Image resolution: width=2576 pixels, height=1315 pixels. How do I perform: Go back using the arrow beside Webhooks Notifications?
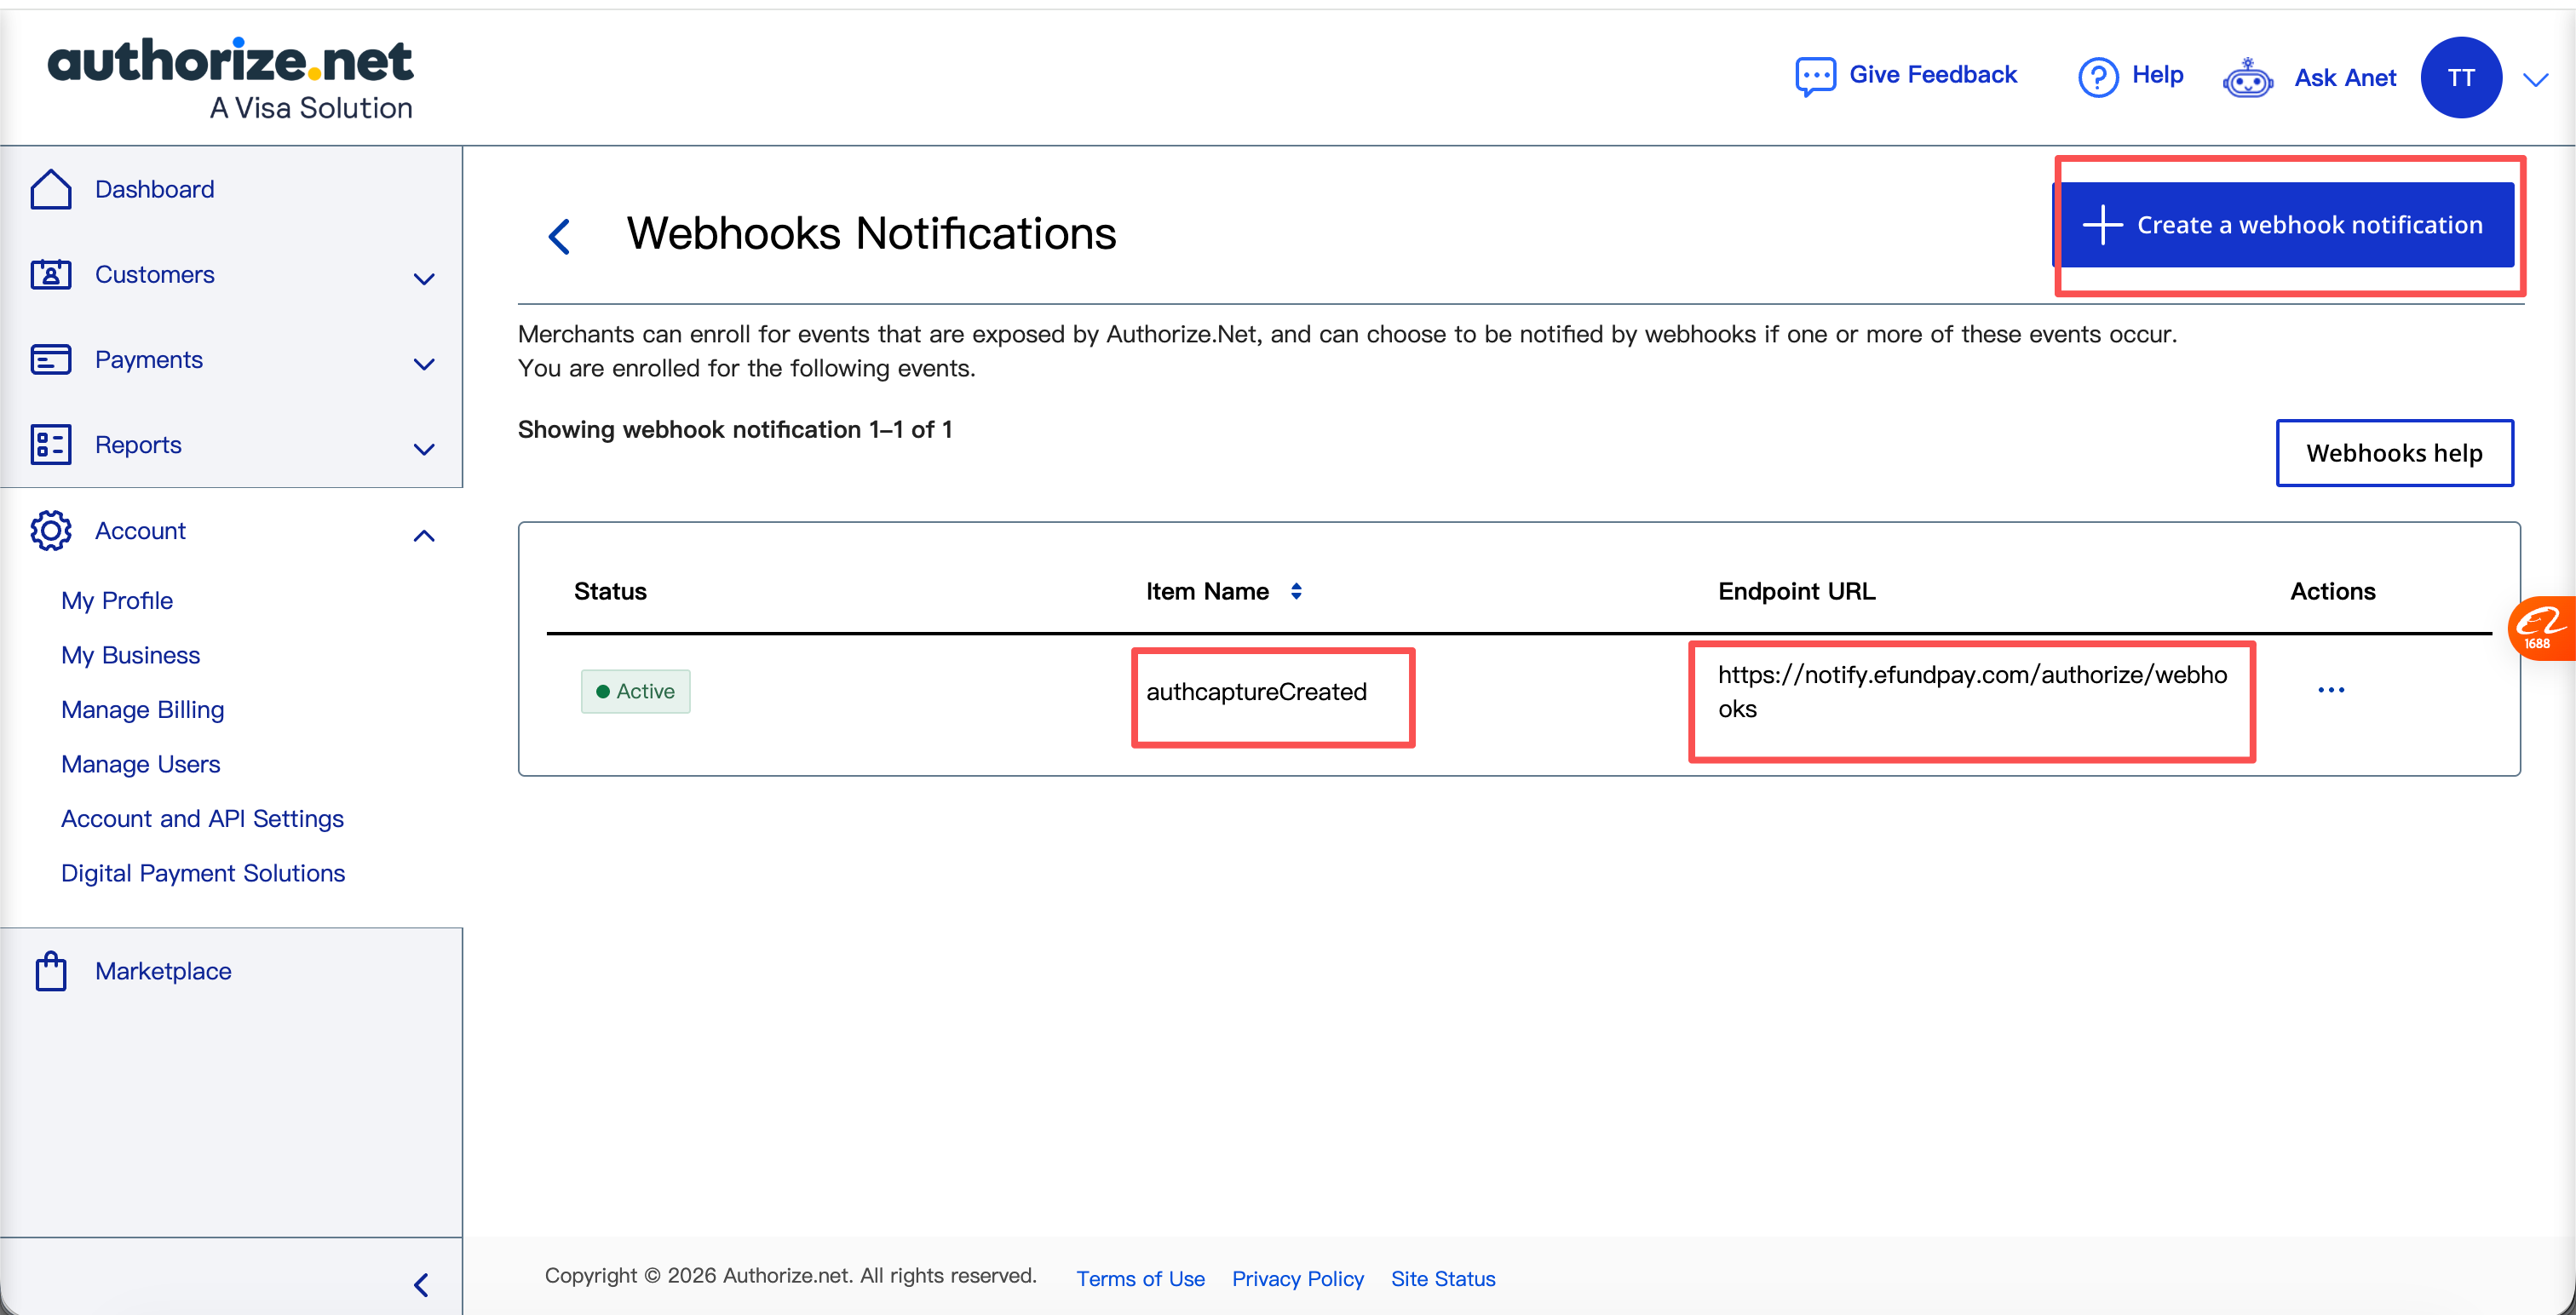560,236
